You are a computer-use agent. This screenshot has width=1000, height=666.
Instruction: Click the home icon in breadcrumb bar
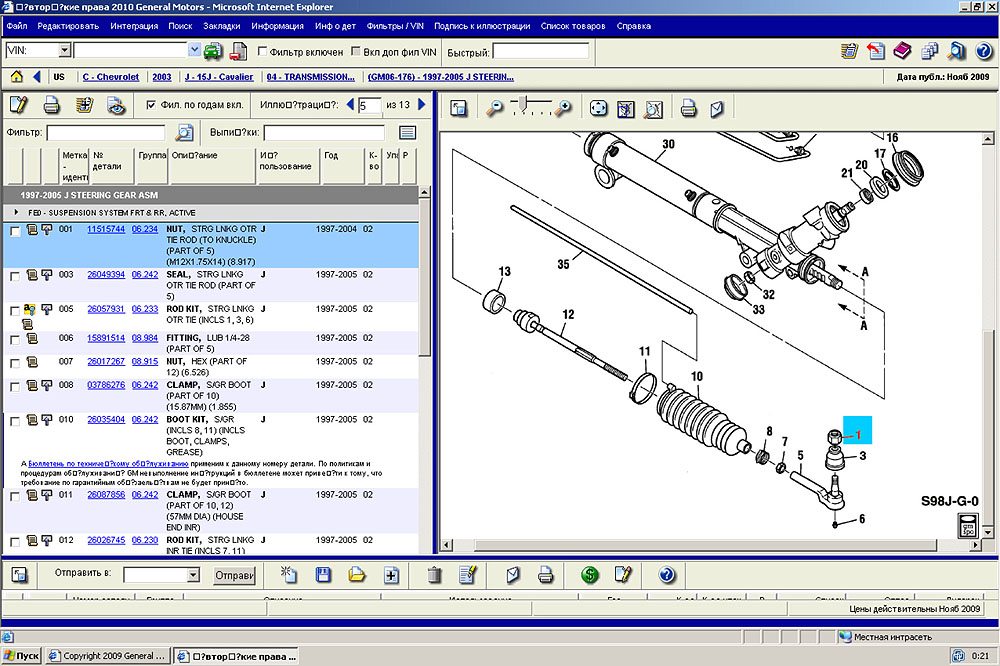17,77
